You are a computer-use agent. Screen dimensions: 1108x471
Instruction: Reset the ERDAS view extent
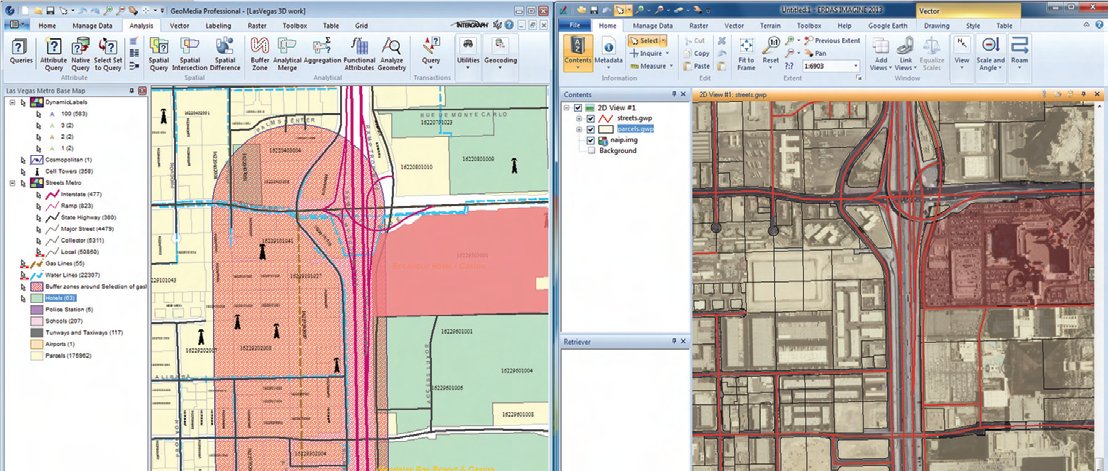pyautogui.click(x=771, y=51)
